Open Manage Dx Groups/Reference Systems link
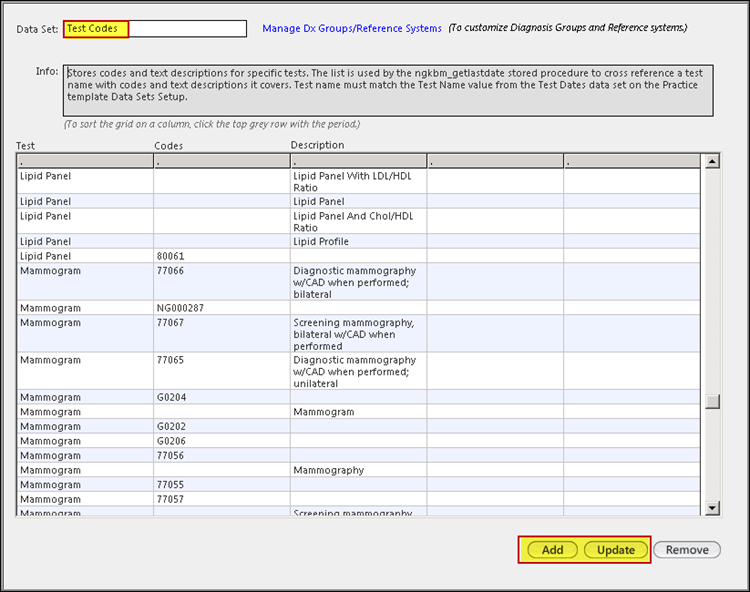750x592 pixels. tap(352, 28)
